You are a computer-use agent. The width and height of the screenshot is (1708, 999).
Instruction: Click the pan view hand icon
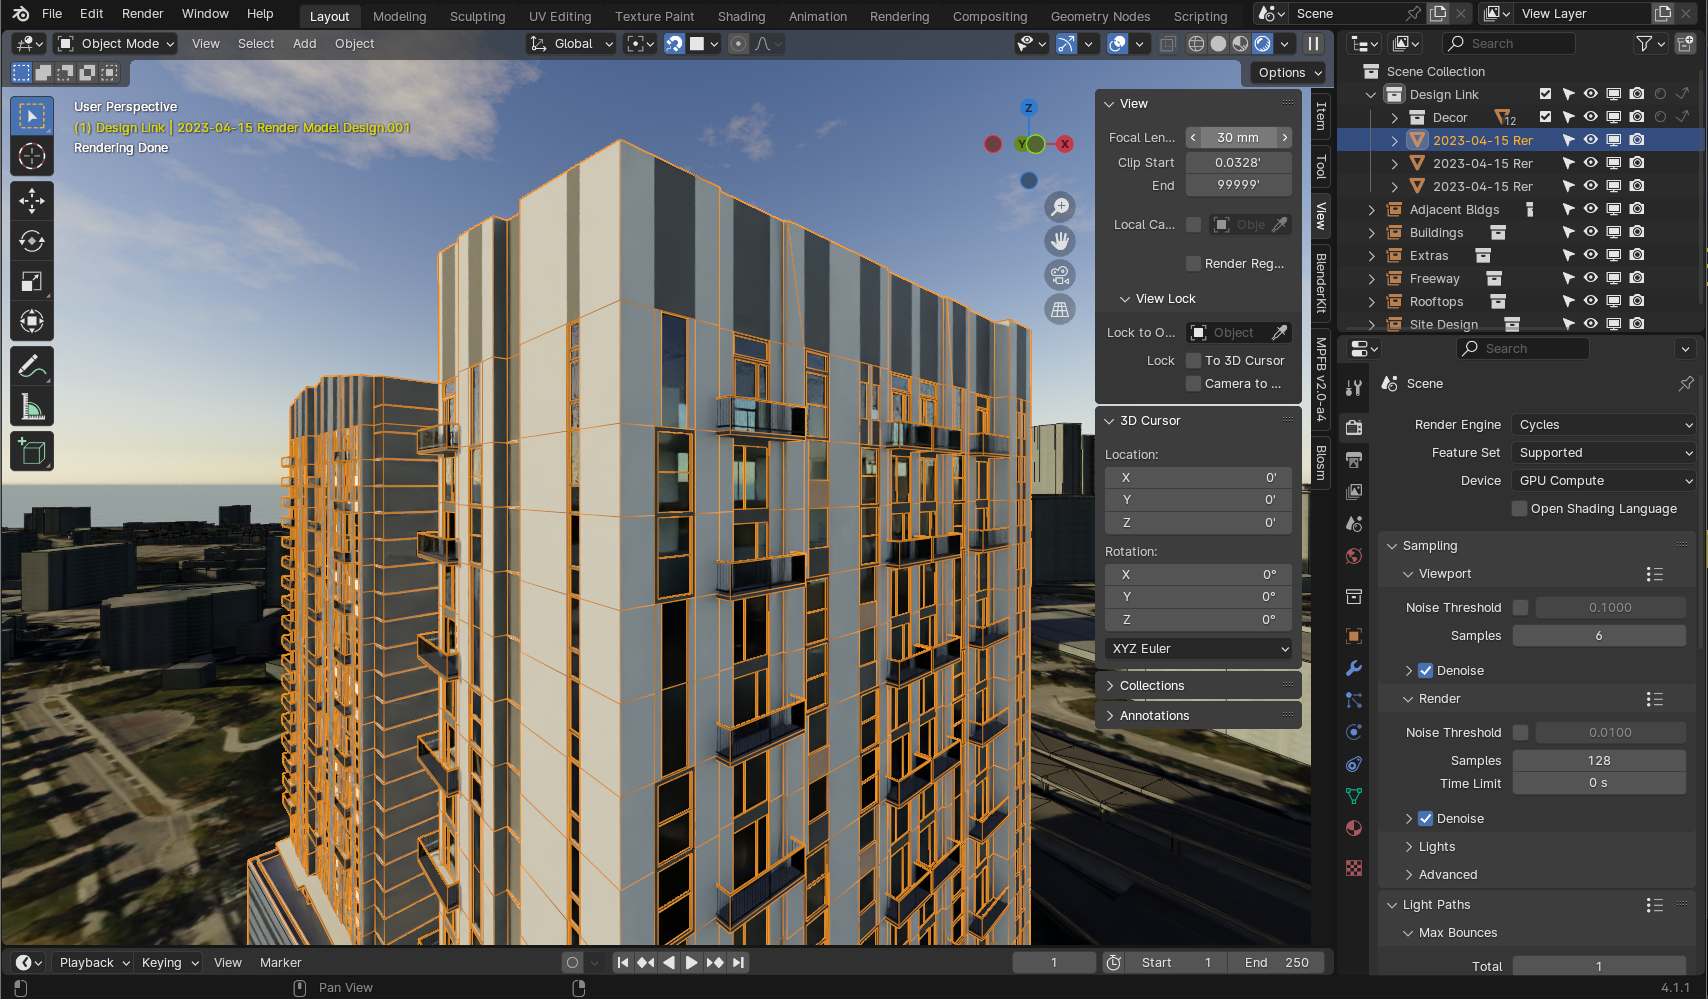click(1060, 241)
